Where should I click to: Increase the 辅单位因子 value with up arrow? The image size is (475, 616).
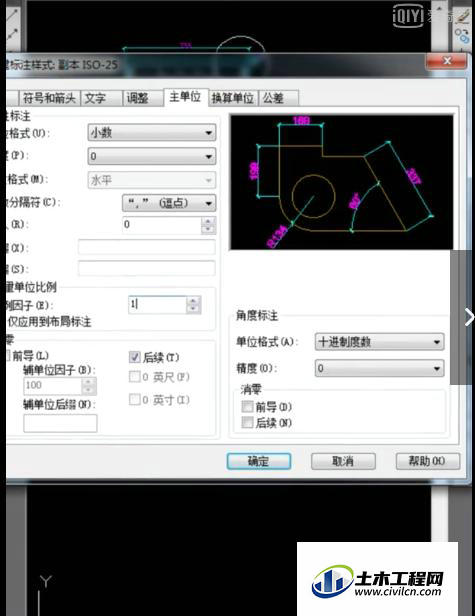point(89,382)
